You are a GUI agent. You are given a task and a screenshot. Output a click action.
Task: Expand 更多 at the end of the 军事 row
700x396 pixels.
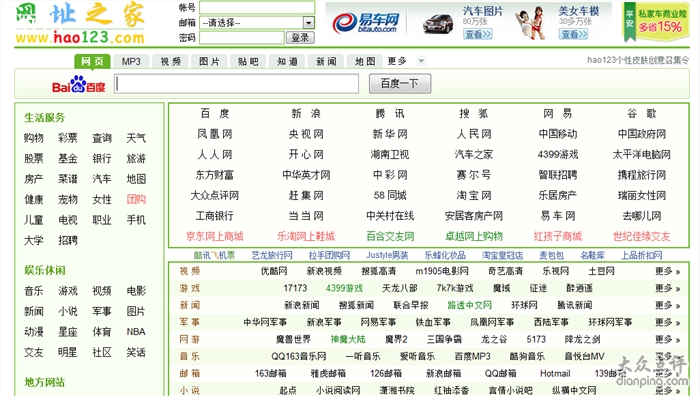[667, 322]
